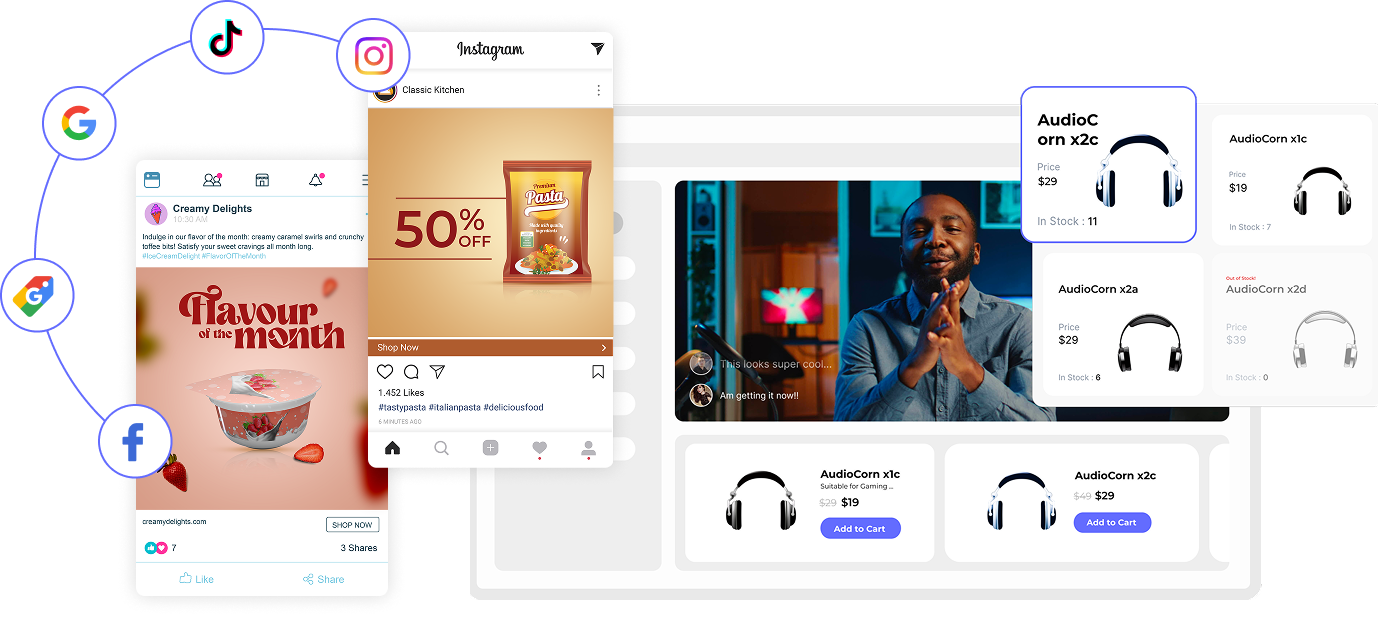The width and height of the screenshot is (1378, 617).
Task: Open the three-dot menu on Classic Kitchen post
Action: click(599, 90)
